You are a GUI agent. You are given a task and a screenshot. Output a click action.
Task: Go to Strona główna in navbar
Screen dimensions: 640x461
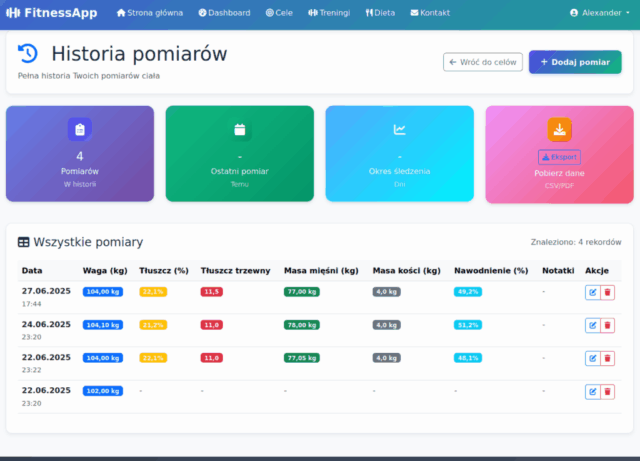coord(150,13)
